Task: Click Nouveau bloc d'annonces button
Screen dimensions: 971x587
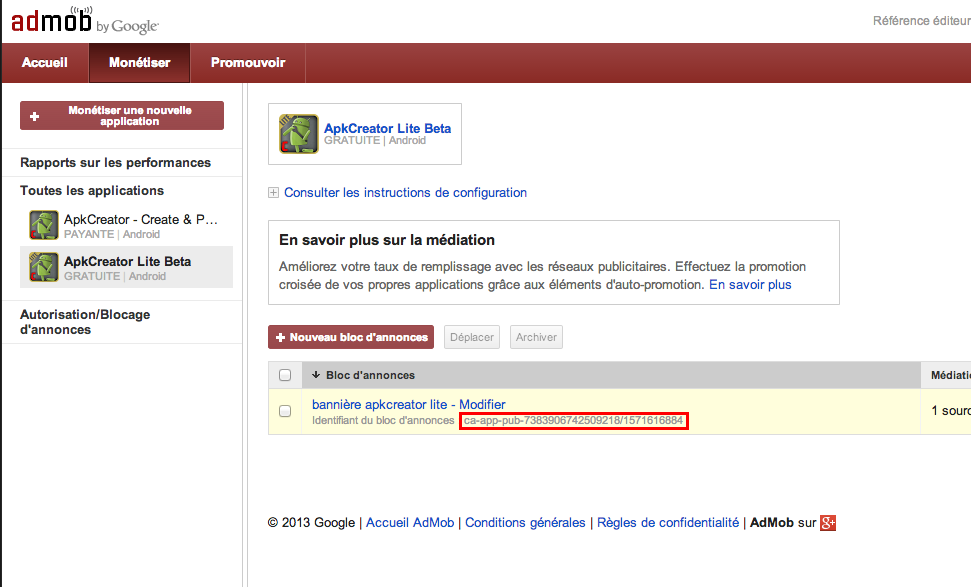Action: click(351, 337)
